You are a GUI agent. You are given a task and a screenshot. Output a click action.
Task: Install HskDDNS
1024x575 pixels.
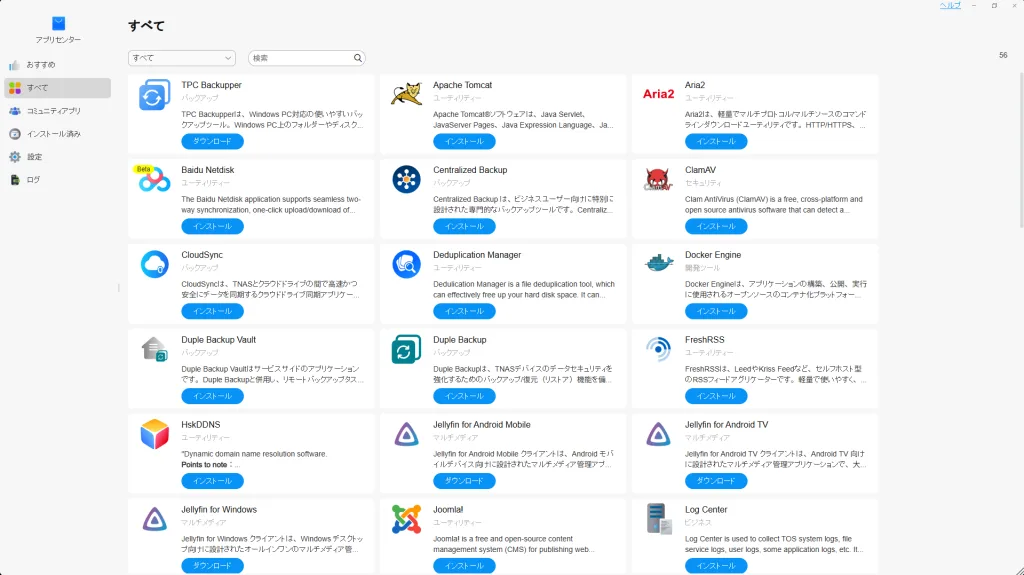(212, 481)
